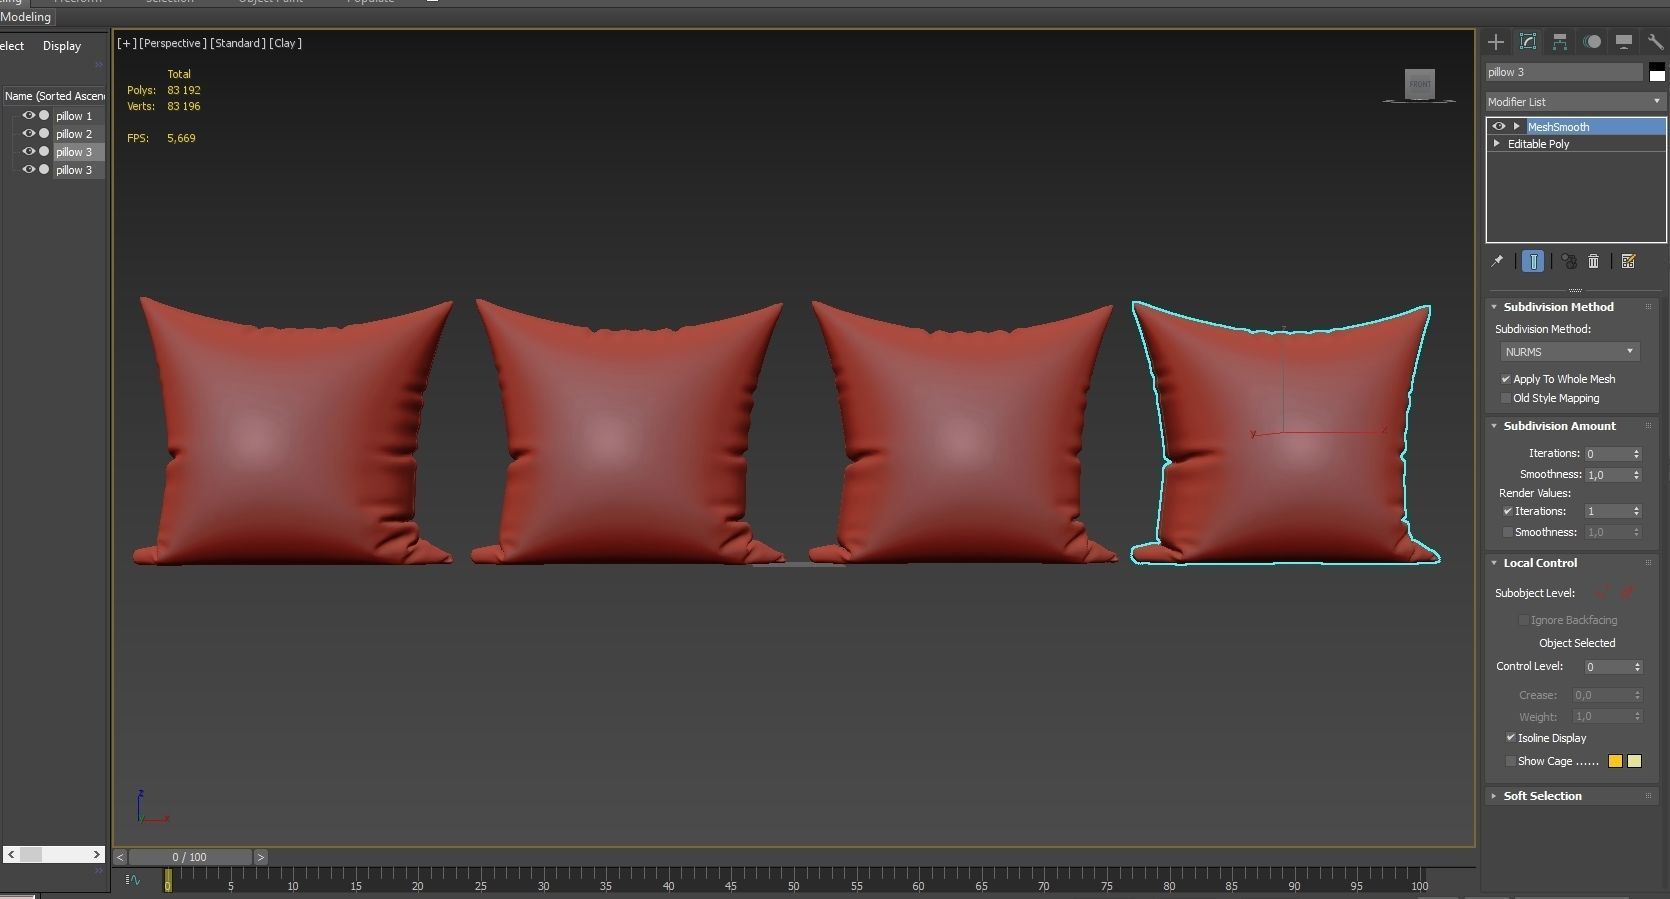Screen dimensions: 1670x899
Task: Click the scene explorer horizontal scrollbar thumb
Action: [31, 854]
